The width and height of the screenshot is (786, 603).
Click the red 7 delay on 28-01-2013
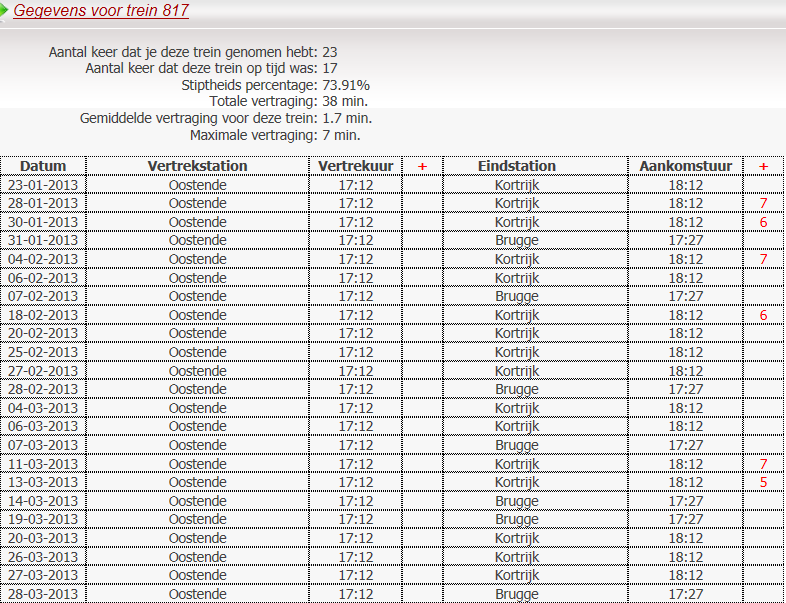click(763, 204)
